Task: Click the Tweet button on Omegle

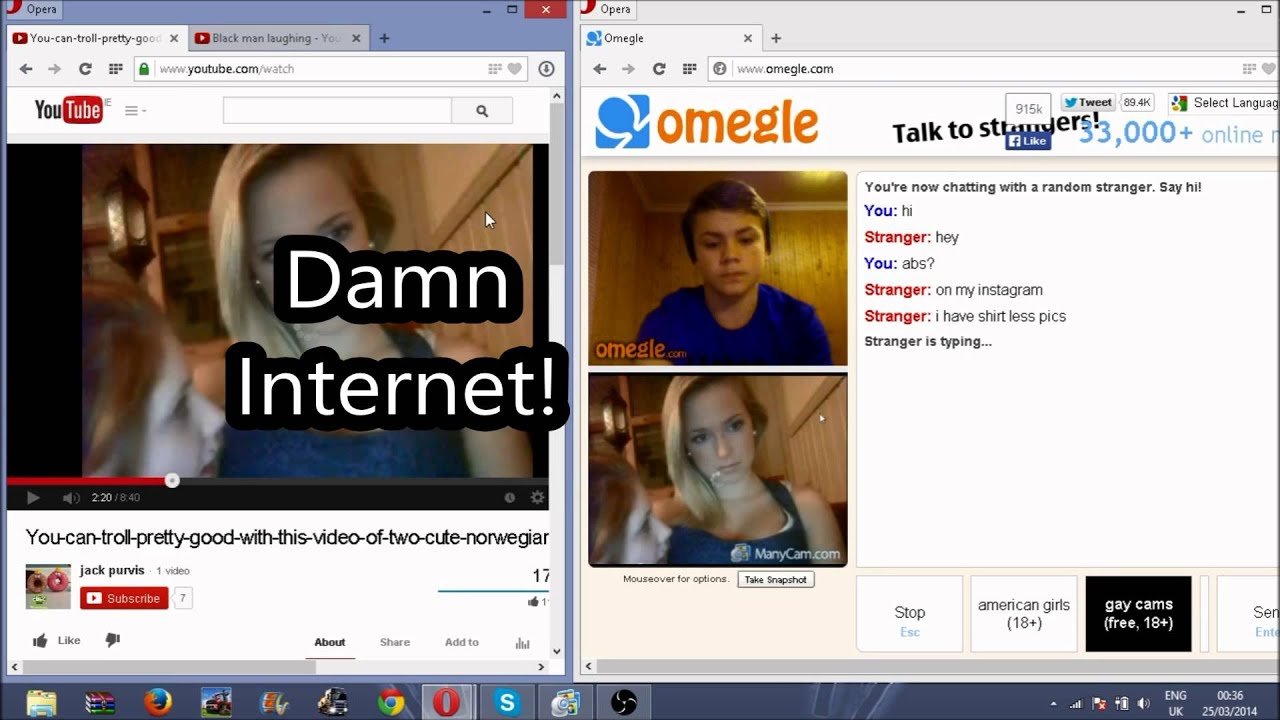Action: point(1087,102)
